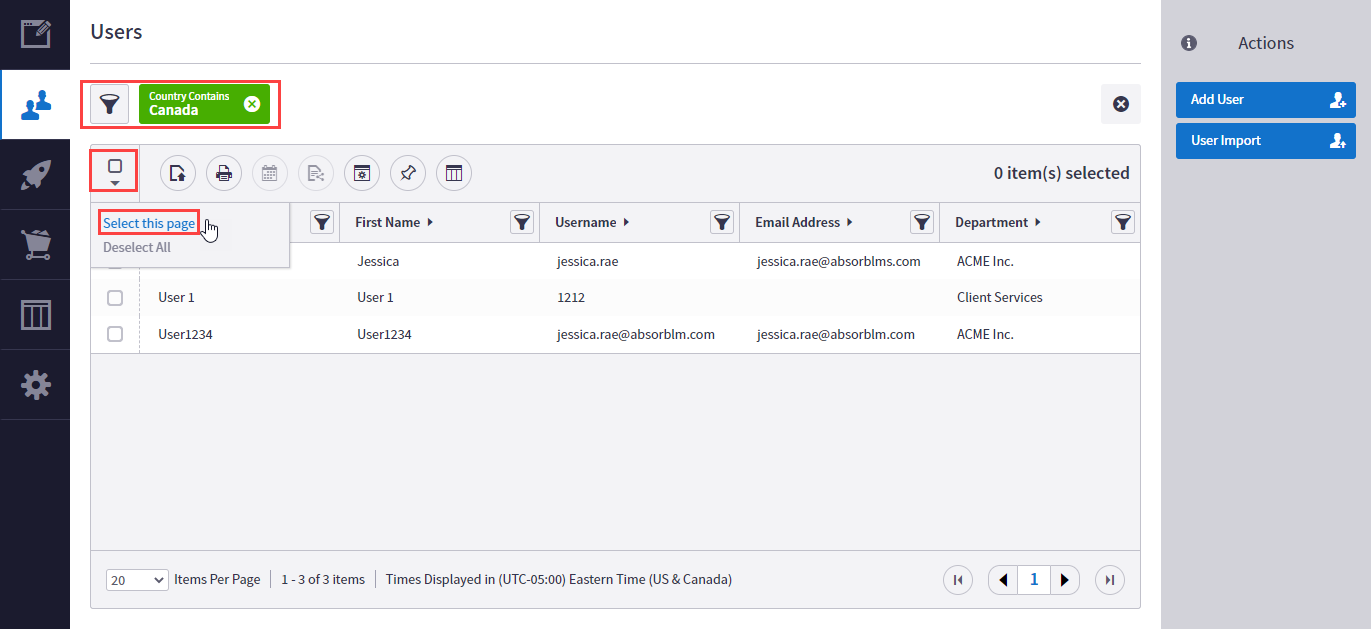Click the Export file toolbar icon
The image size is (1371, 629).
177,172
